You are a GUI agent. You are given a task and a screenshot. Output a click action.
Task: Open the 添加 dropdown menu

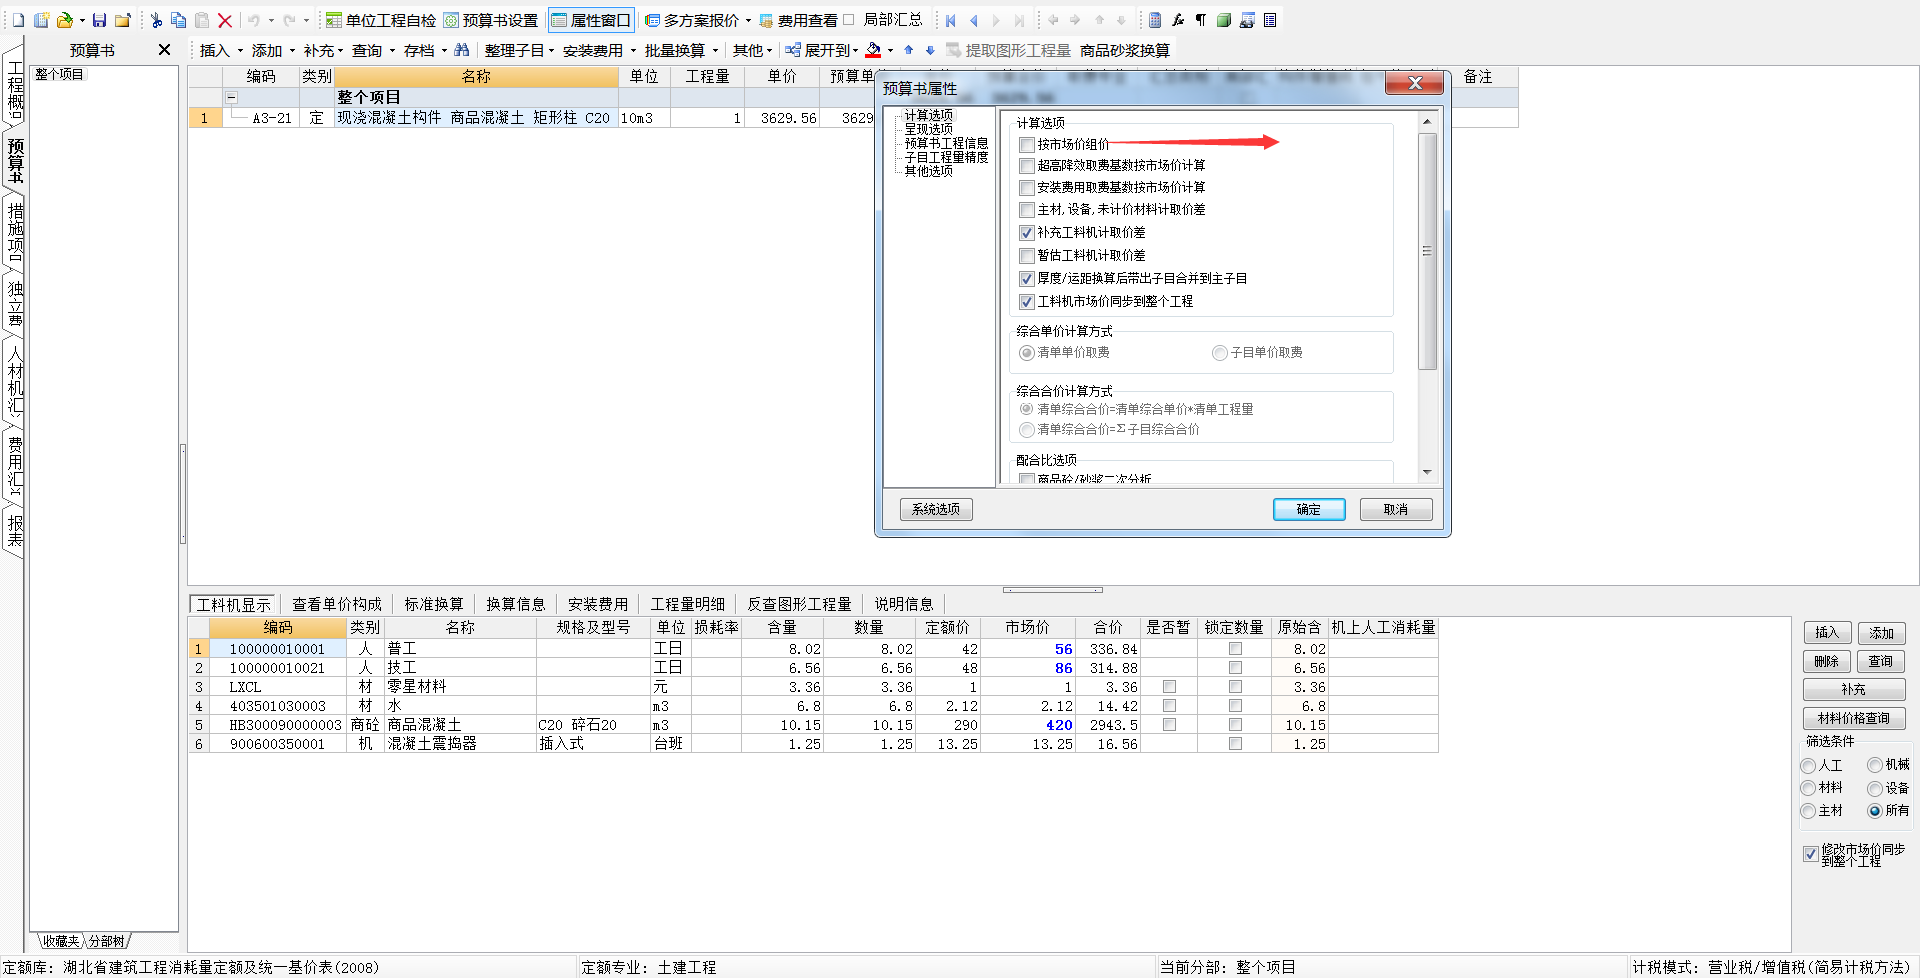[273, 50]
